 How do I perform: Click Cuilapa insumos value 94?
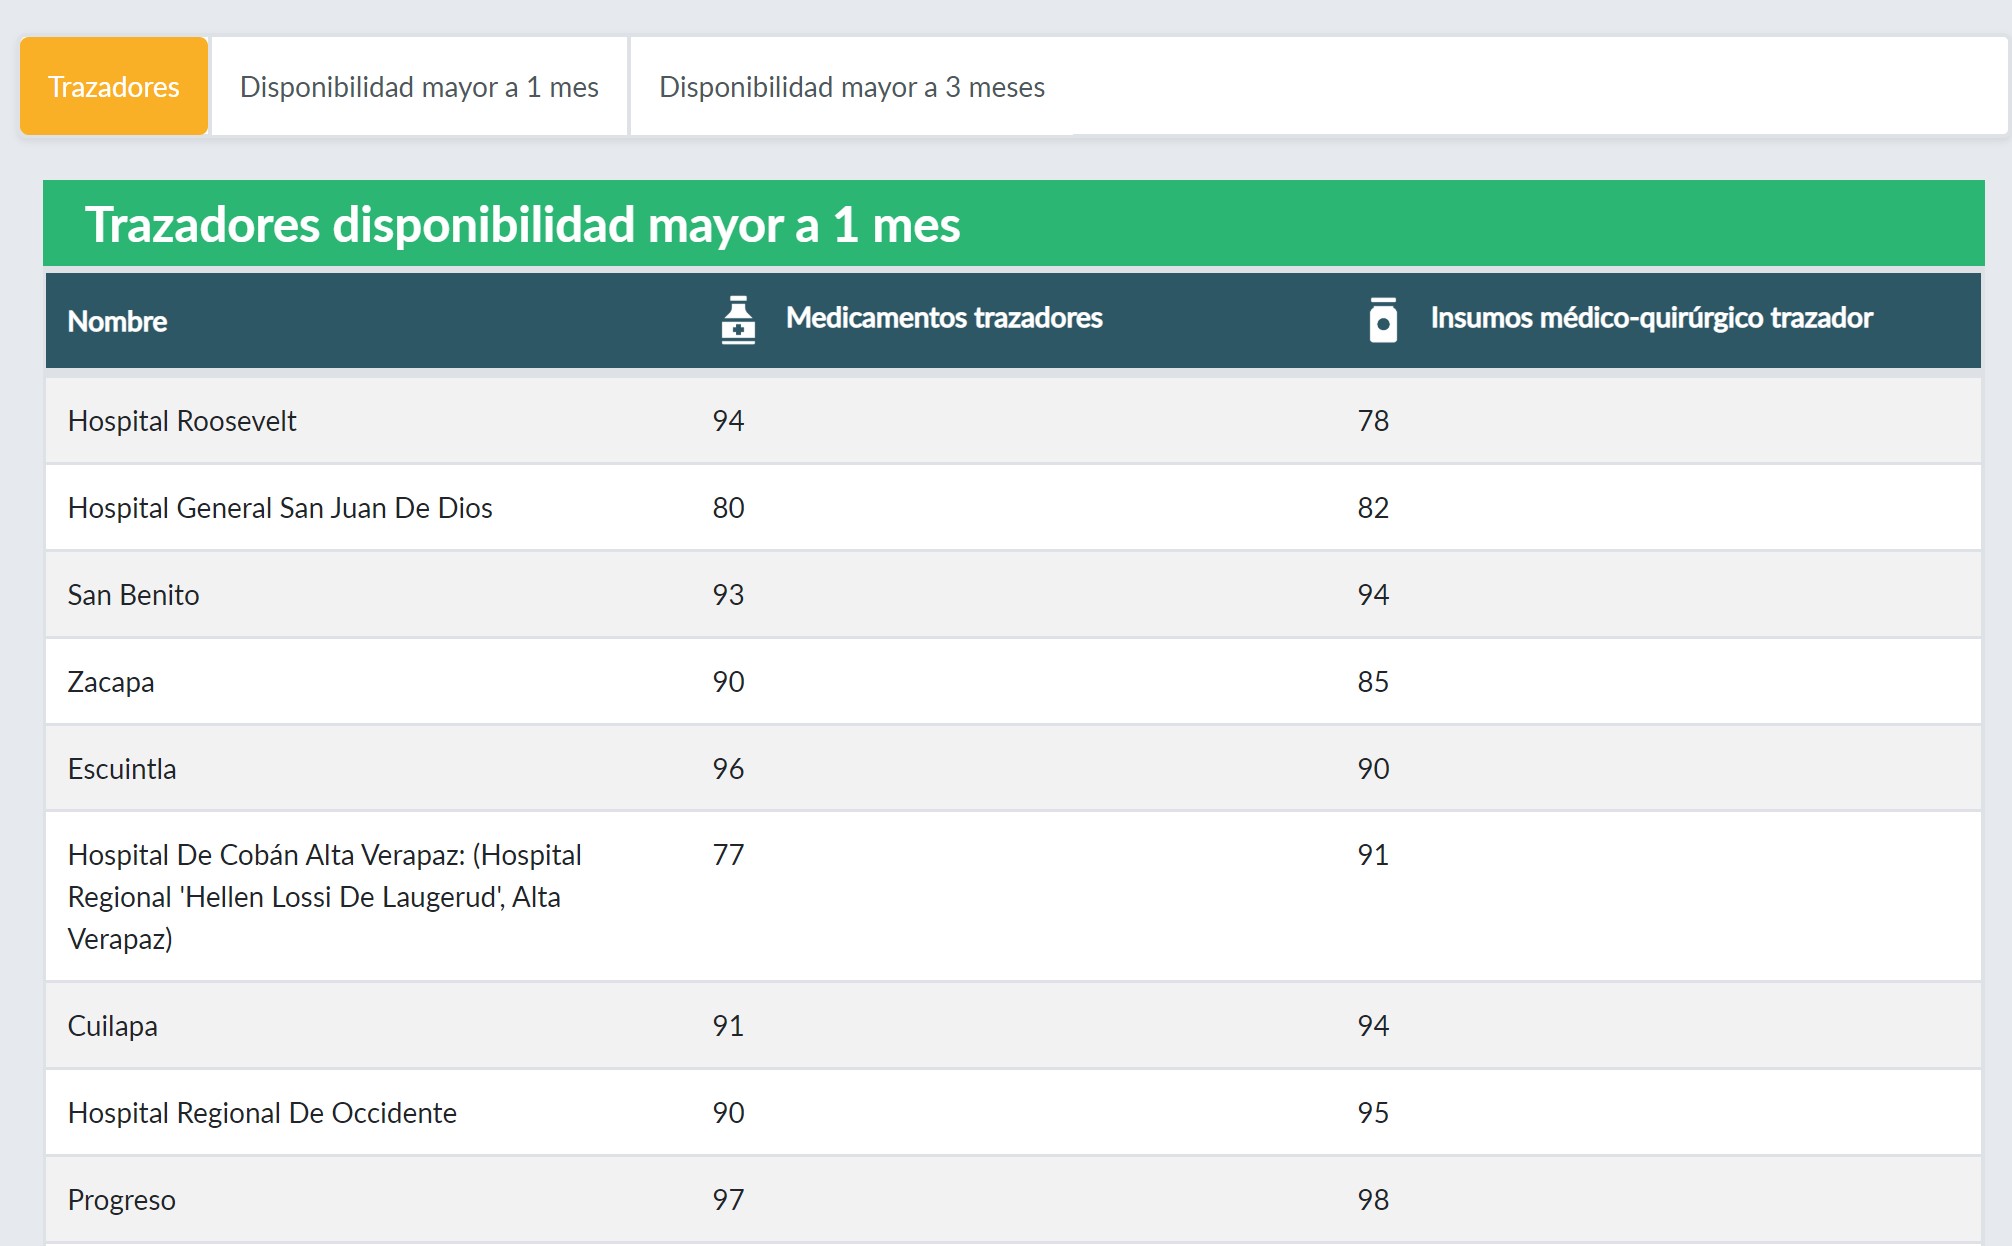point(1373,1026)
